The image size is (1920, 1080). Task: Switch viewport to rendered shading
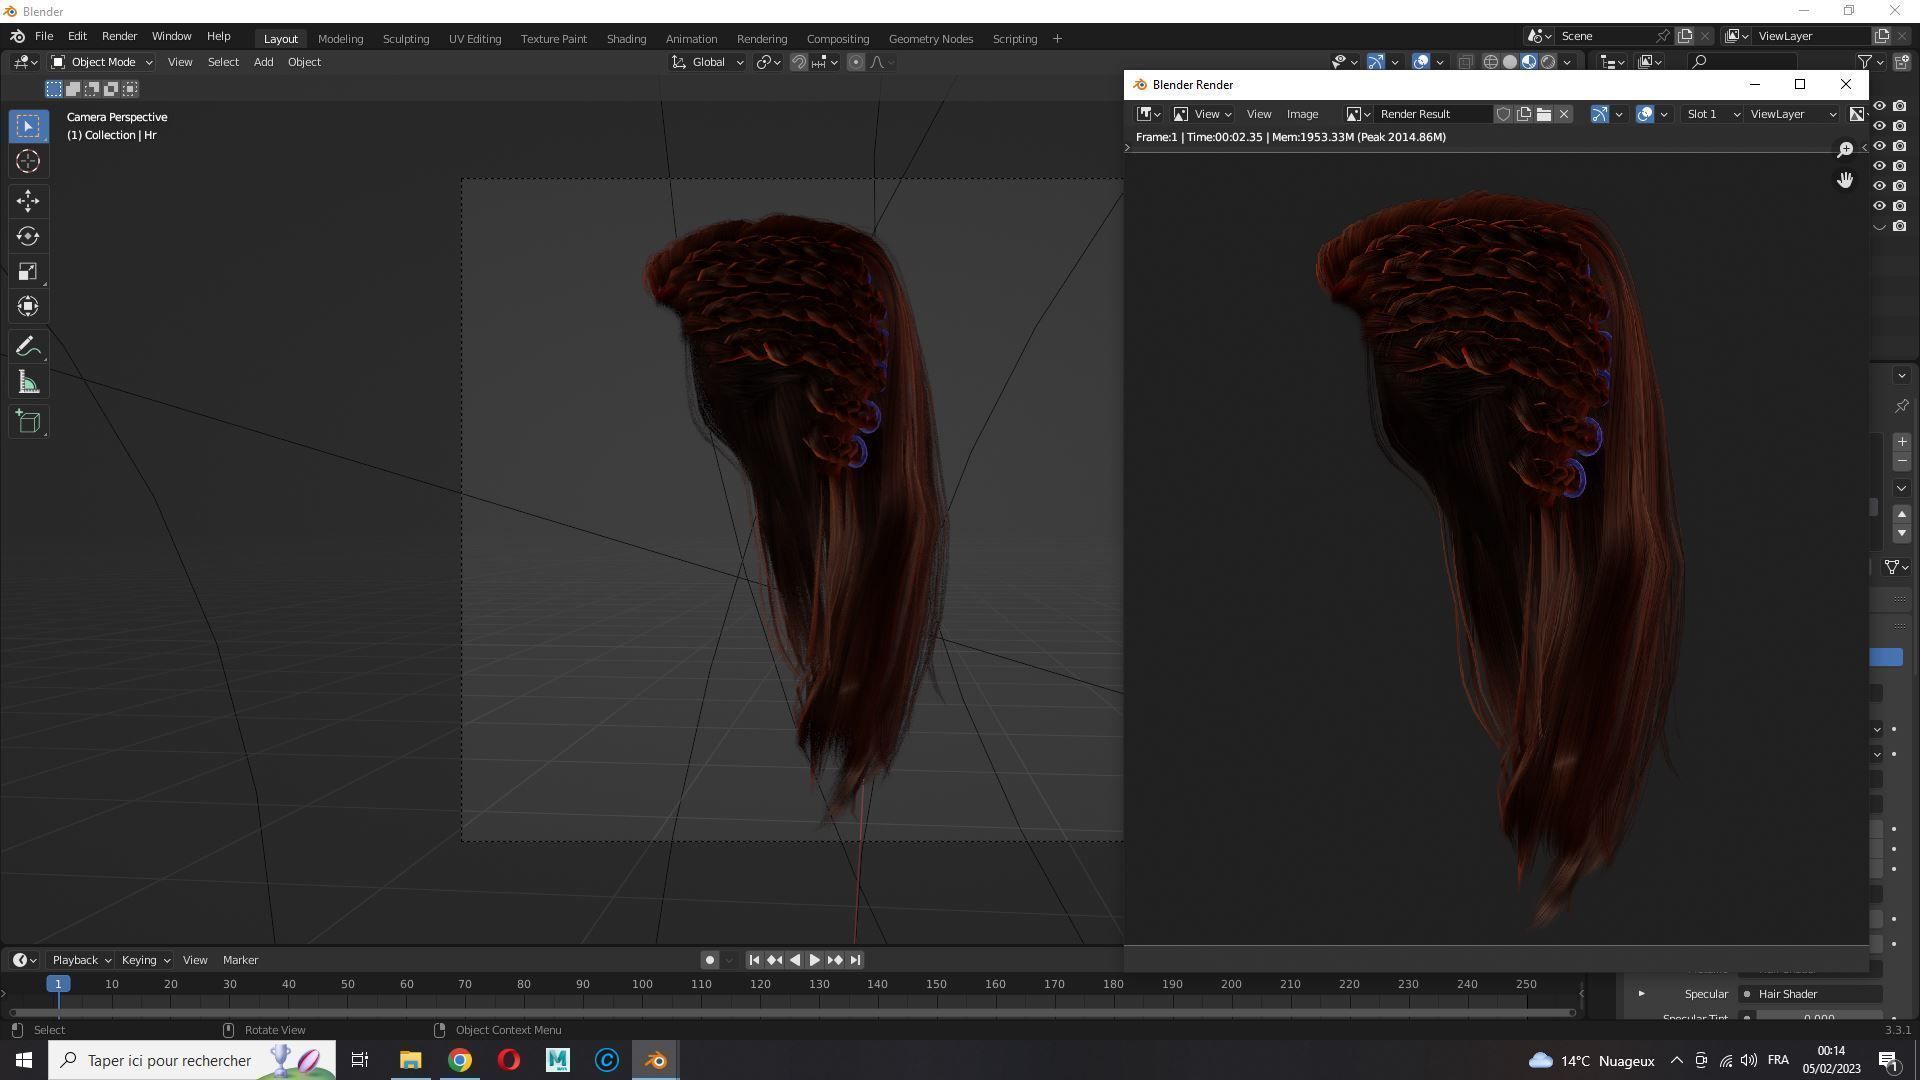(1548, 62)
